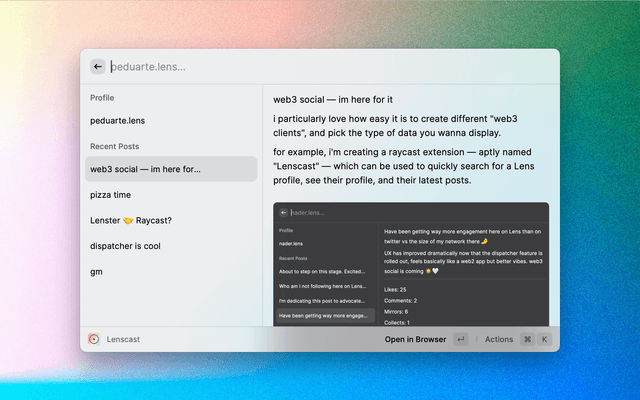Click the Command key symbol
The image size is (640, 400).
click(x=527, y=339)
